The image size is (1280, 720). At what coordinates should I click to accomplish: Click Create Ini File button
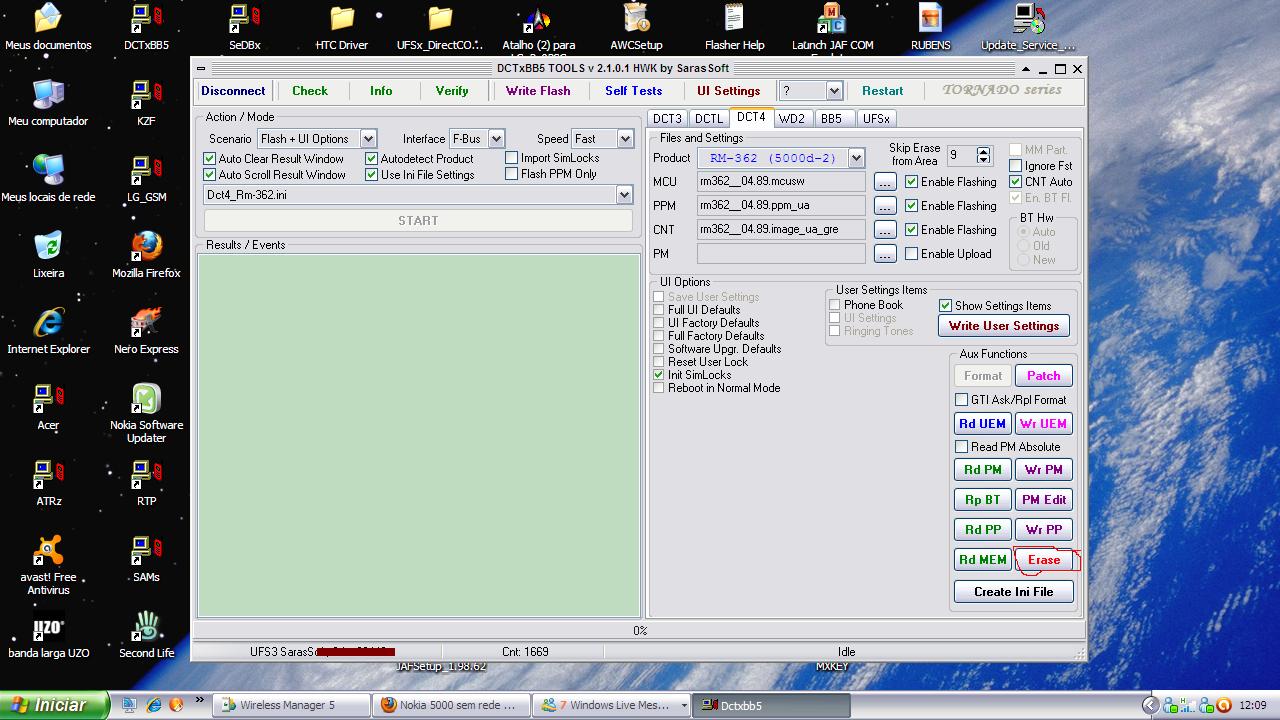[x=1014, y=592]
